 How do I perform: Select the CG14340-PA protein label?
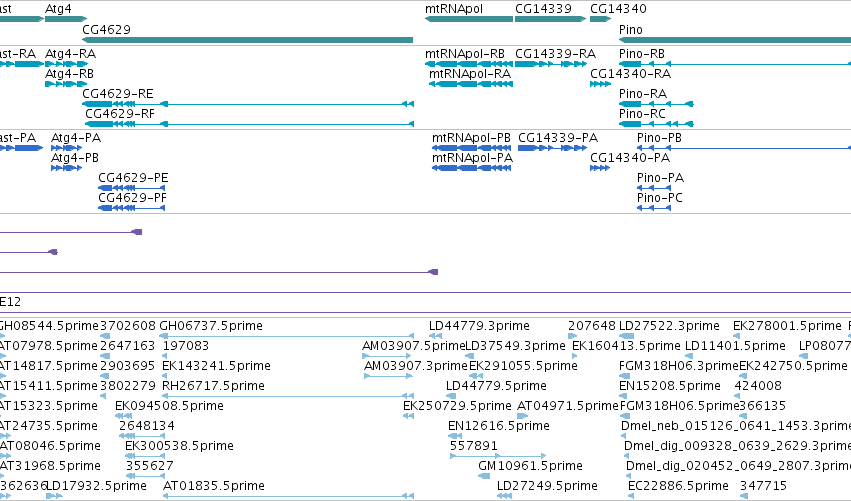(x=630, y=158)
